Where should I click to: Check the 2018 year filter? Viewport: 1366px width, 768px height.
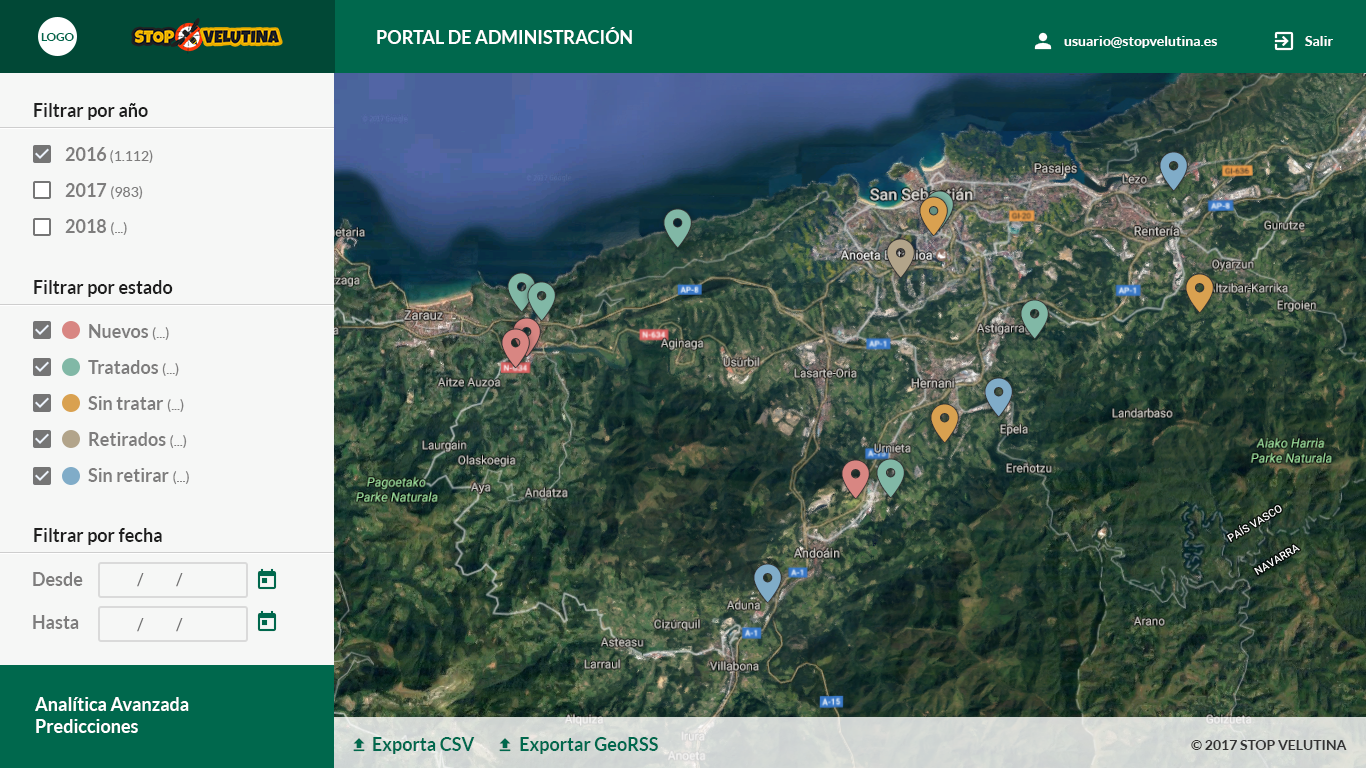pos(42,226)
